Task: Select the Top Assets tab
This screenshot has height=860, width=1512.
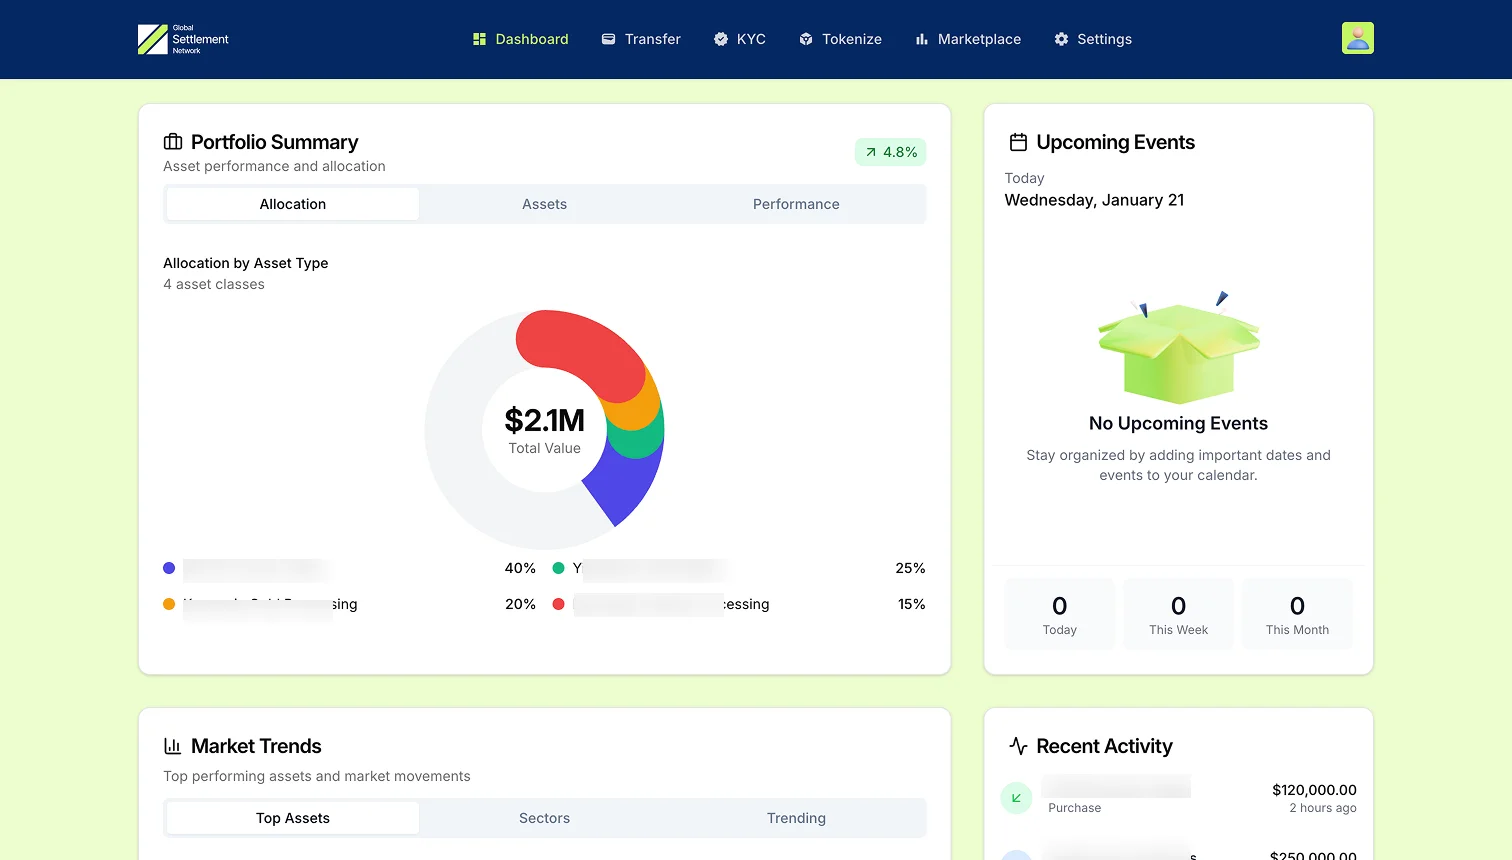Action: tap(293, 818)
